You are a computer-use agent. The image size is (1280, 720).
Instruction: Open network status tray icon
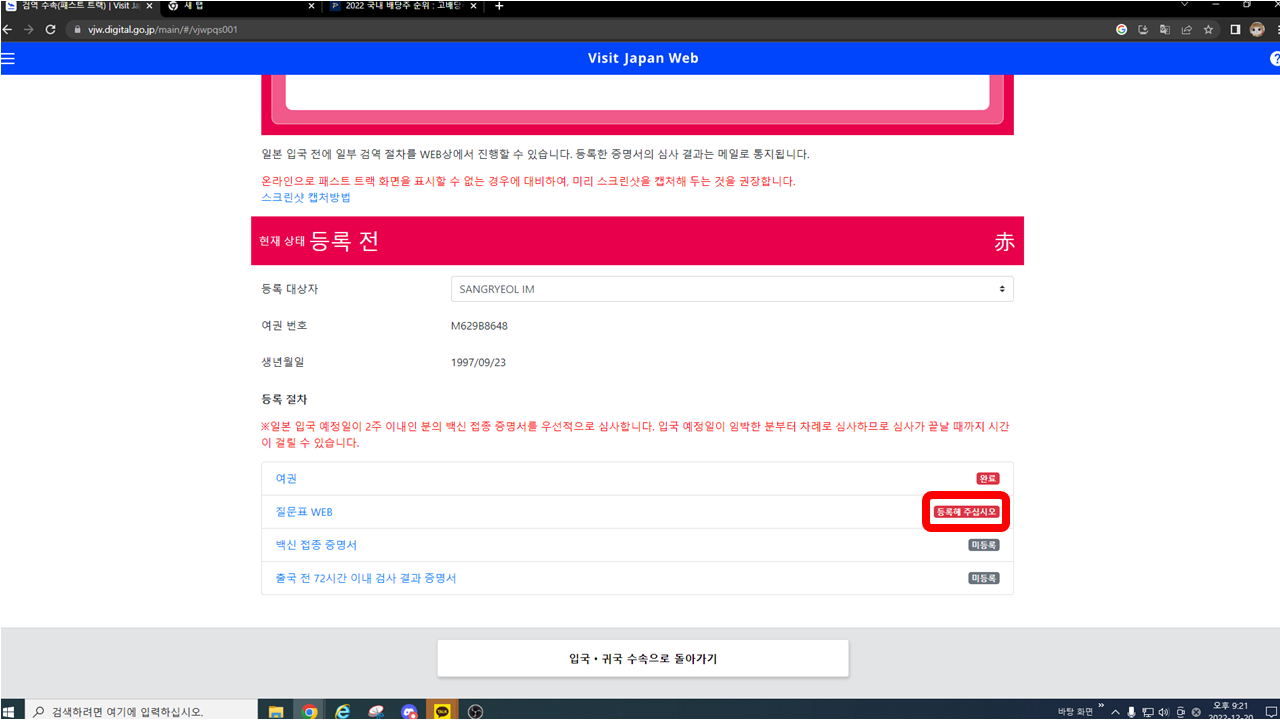click(1148, 712)
